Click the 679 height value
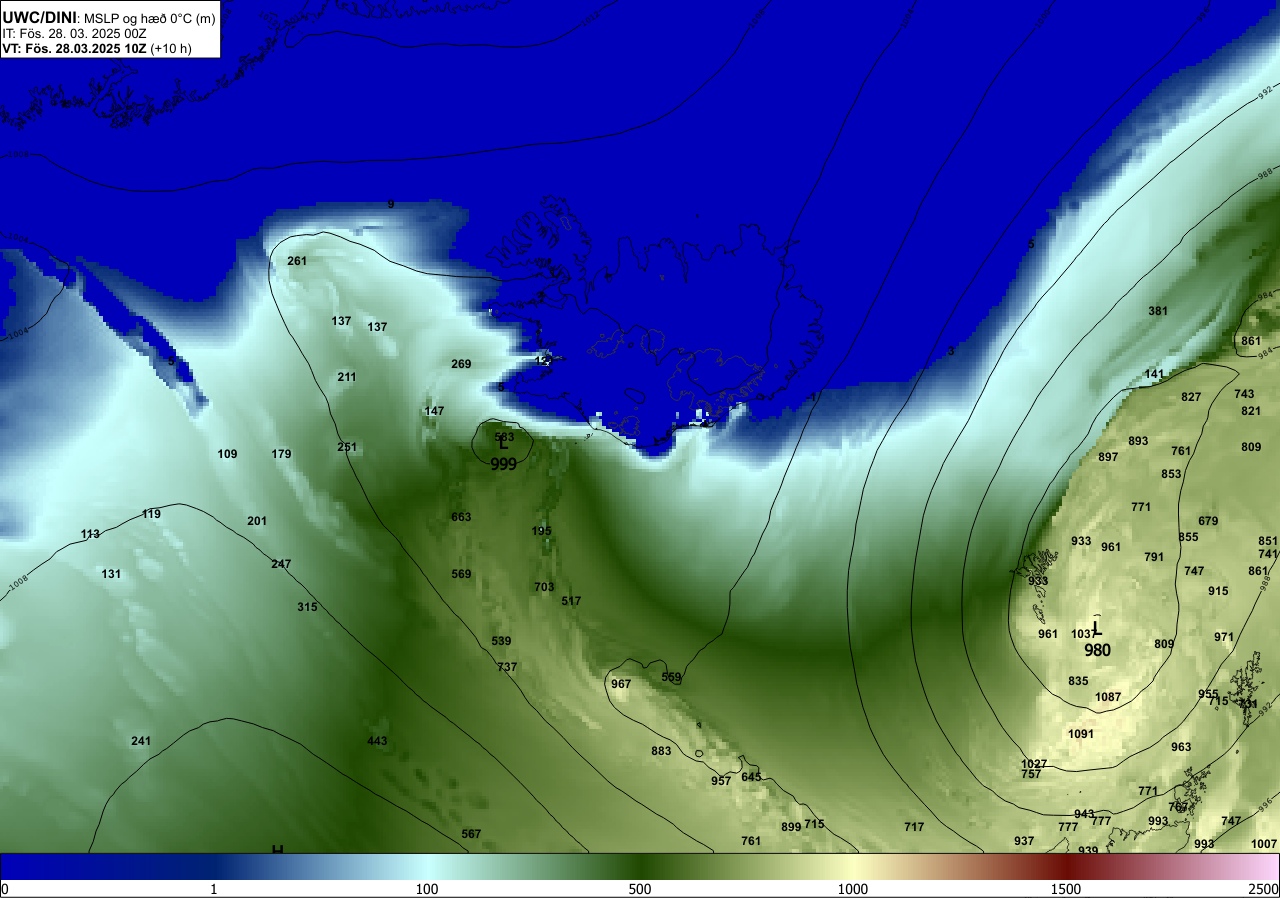Image resolution: width=1280 pixels, height=898 pixels. point(1208,521)
